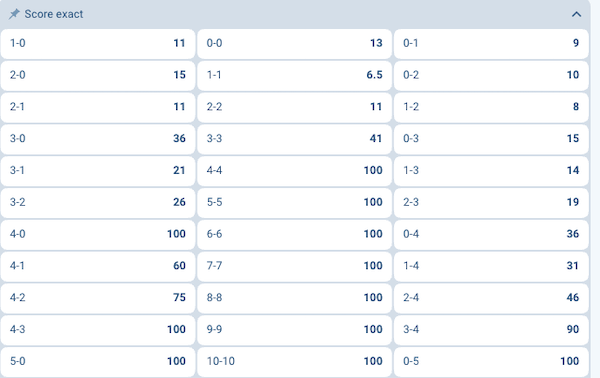Select 0-0 draw at odds 13
This screenshot has width=600, height=378.
[294, 43]
